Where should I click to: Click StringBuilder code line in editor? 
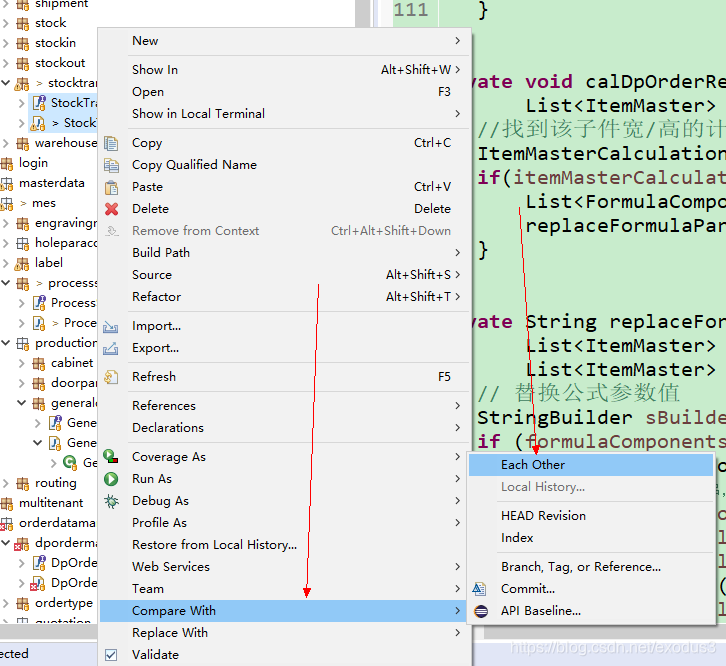coord(601,418)
